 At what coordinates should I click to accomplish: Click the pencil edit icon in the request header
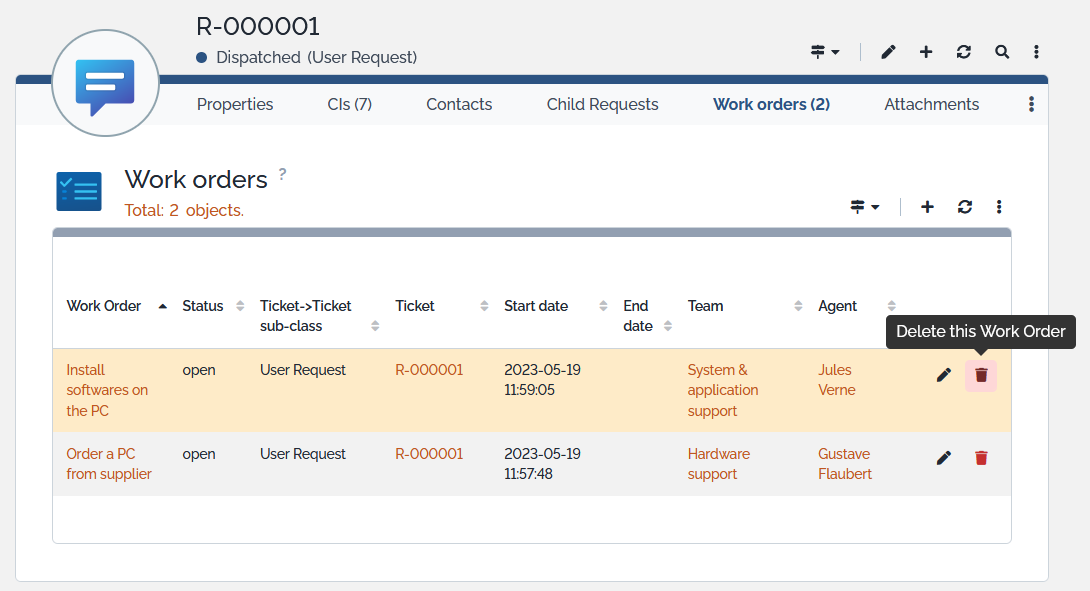pos(888,52)
